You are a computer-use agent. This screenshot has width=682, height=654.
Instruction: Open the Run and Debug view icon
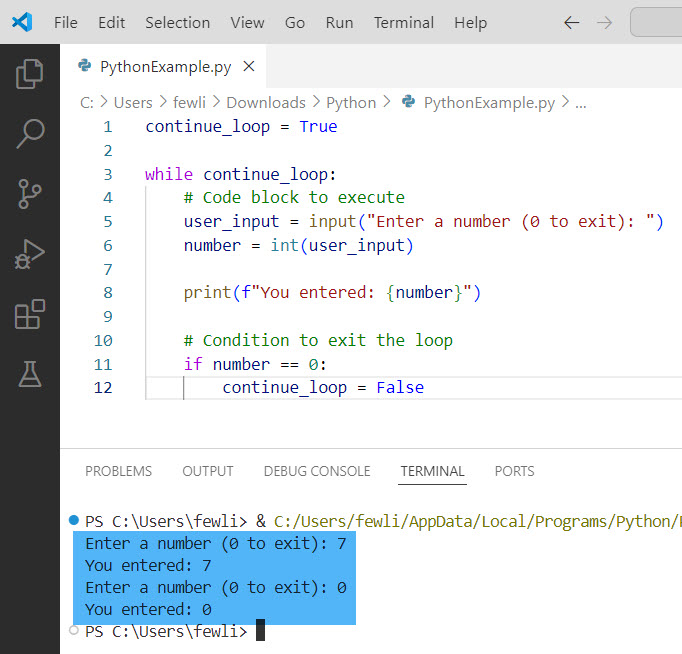[x=30, y=254]
